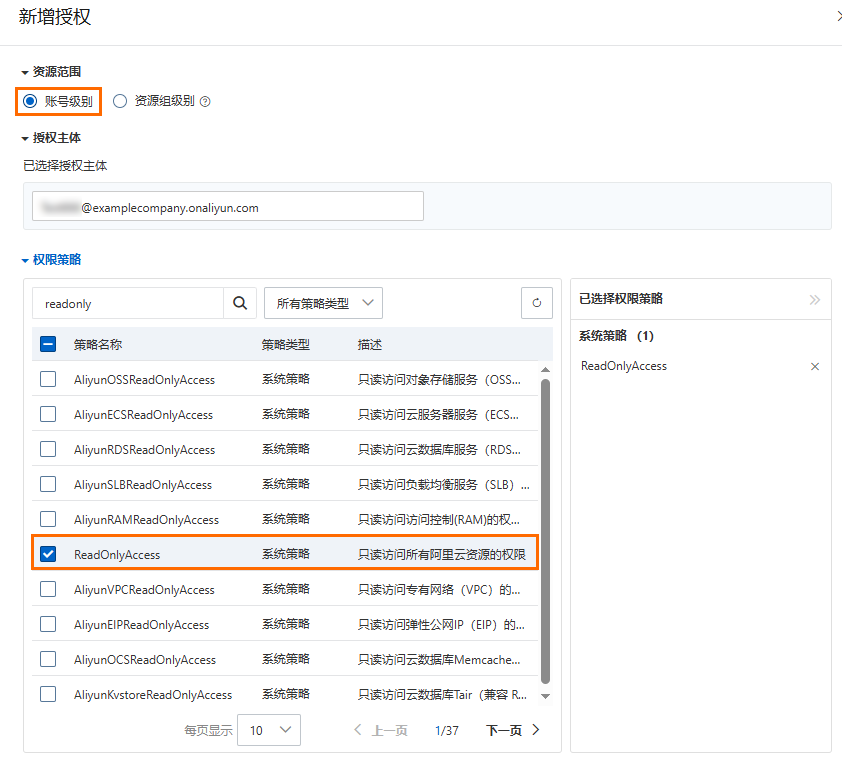Click AliyunEIPReadOnlyAccess policy name
The width and height of the screenshot is (842, 762).
[x=141, y=625]
